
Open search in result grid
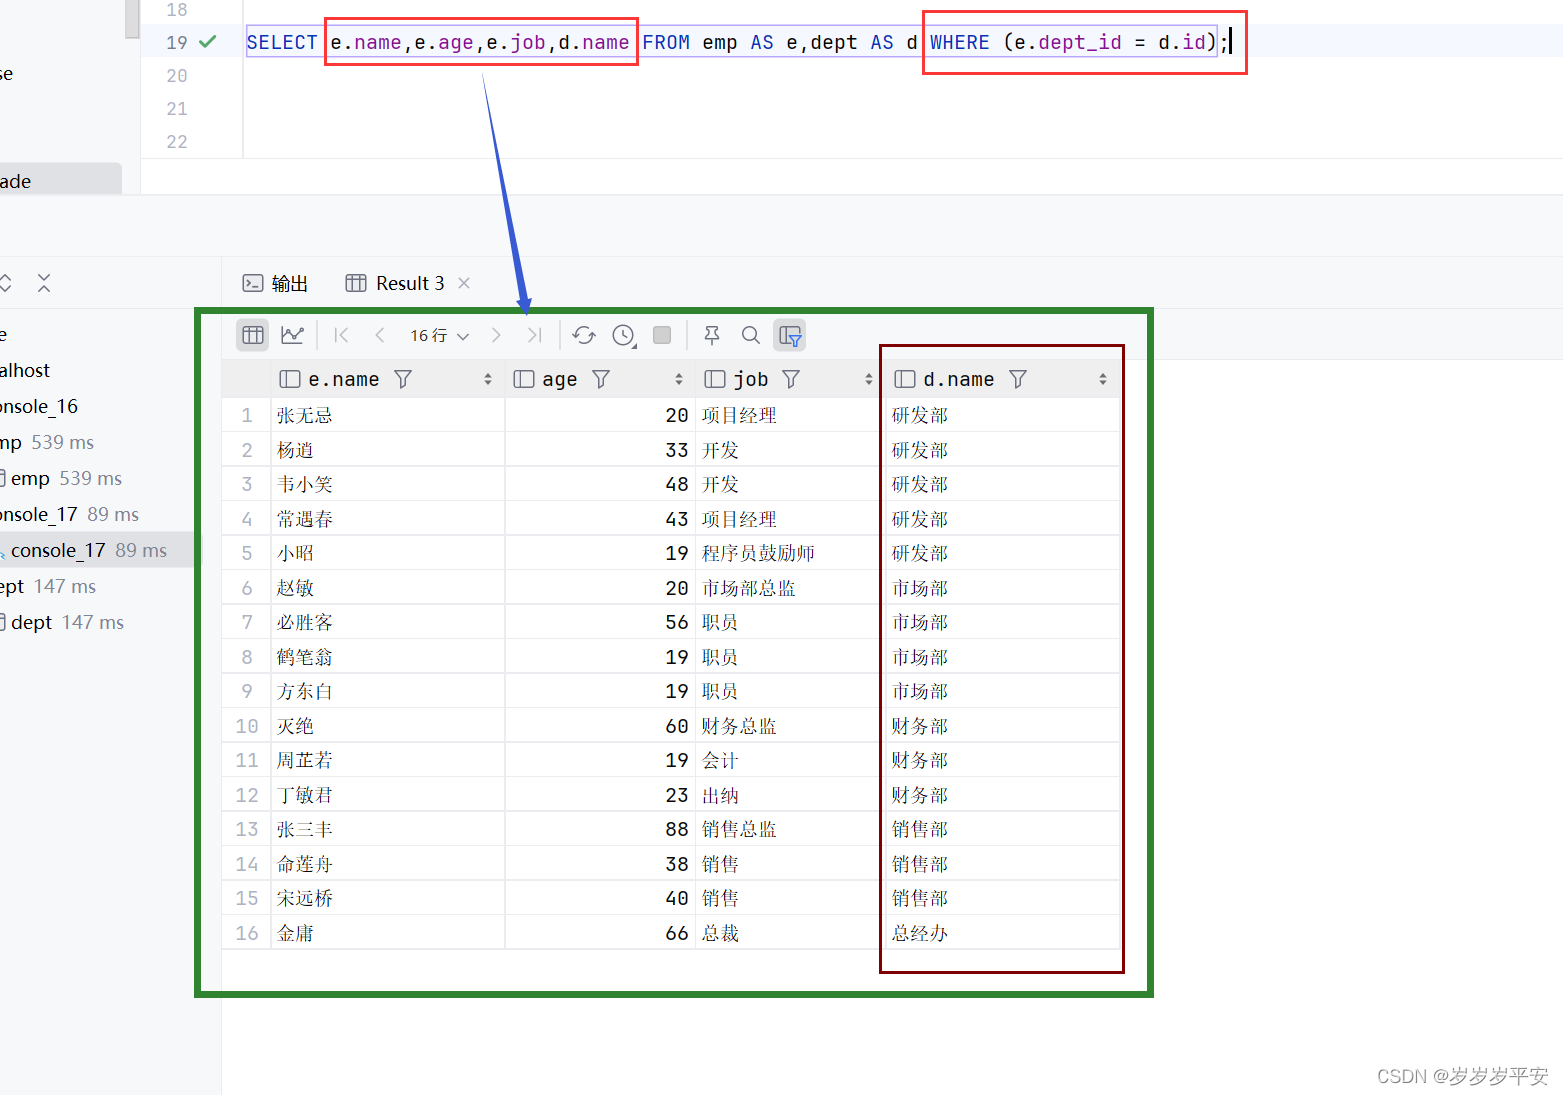pos(751,335)
